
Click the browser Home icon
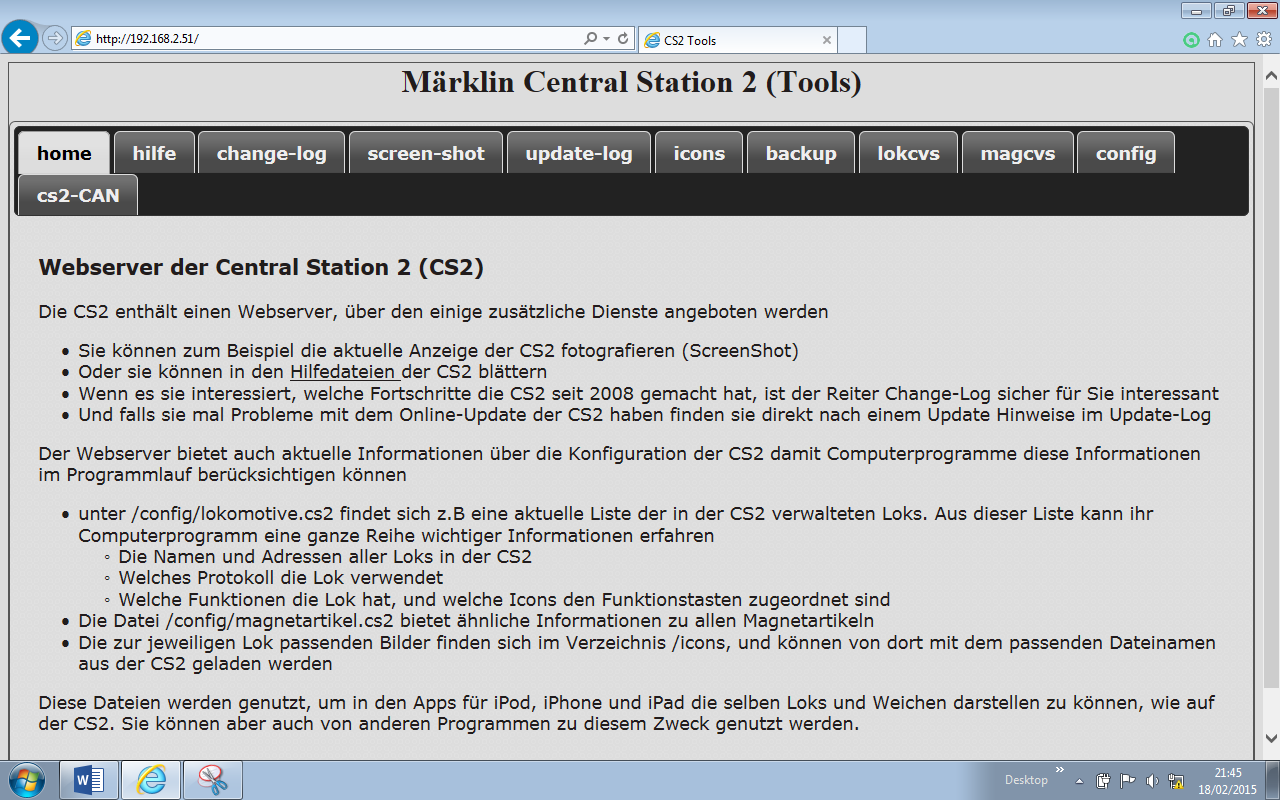click(x=1215, y=40)
